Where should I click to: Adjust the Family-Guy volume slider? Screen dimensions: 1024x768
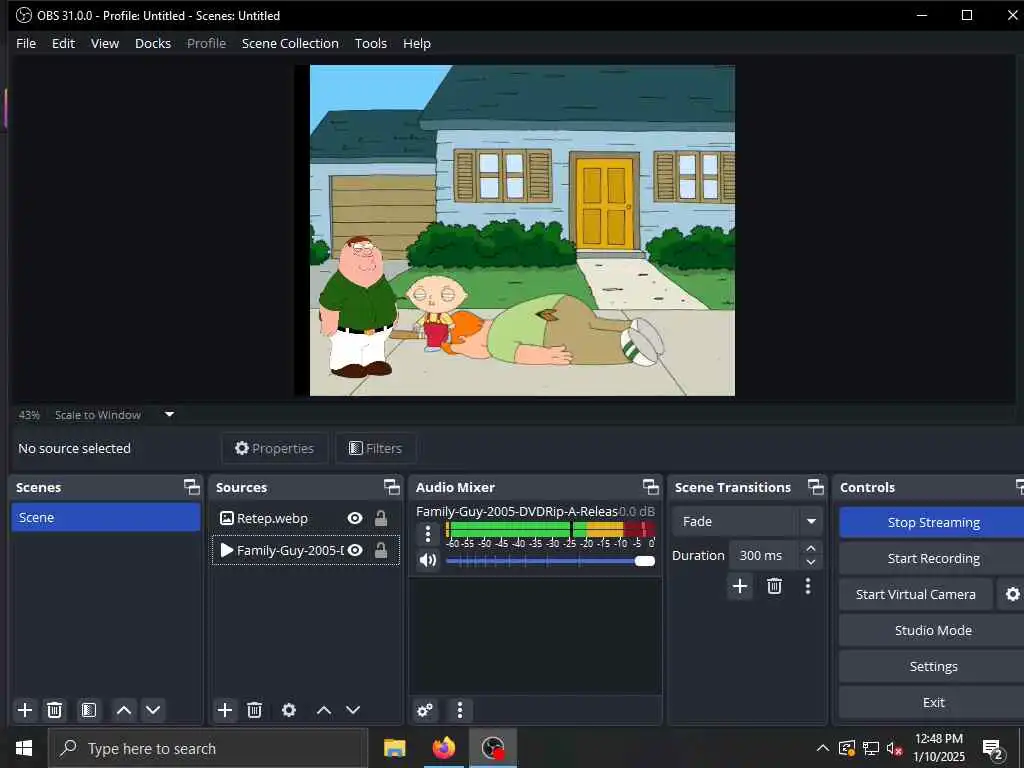pyautogui.click(x=551, y=561)
